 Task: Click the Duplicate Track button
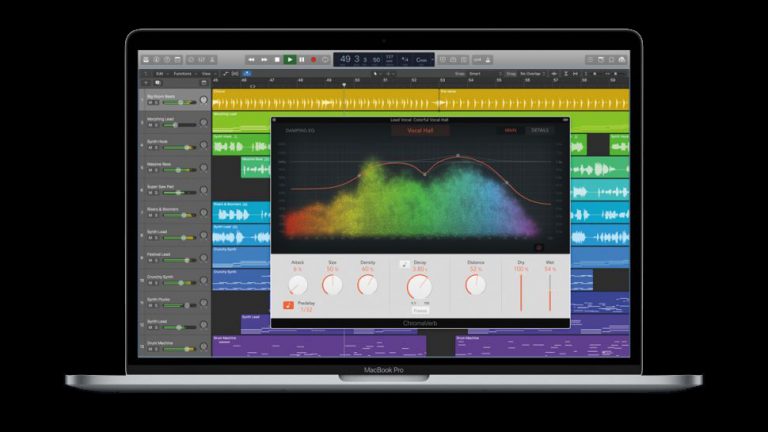click(x=157, y=83)
